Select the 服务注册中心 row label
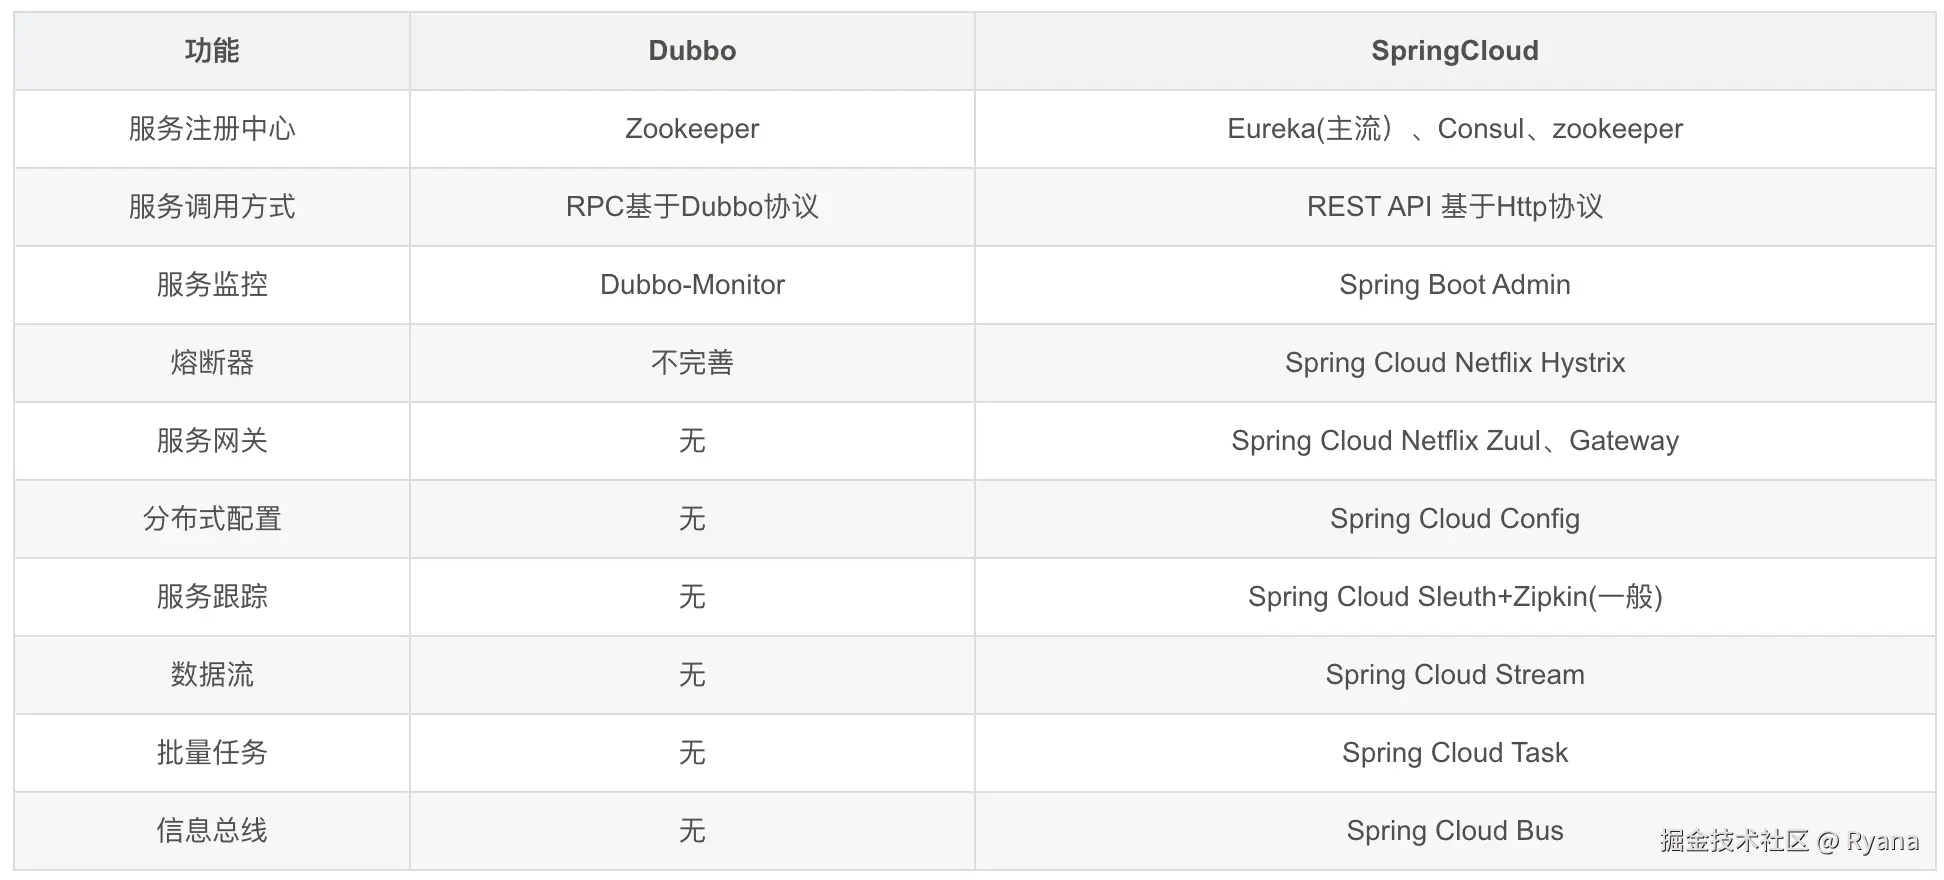Image resolution: width=1944 pixels, height=880 pixels. click(x=212, y=129)
